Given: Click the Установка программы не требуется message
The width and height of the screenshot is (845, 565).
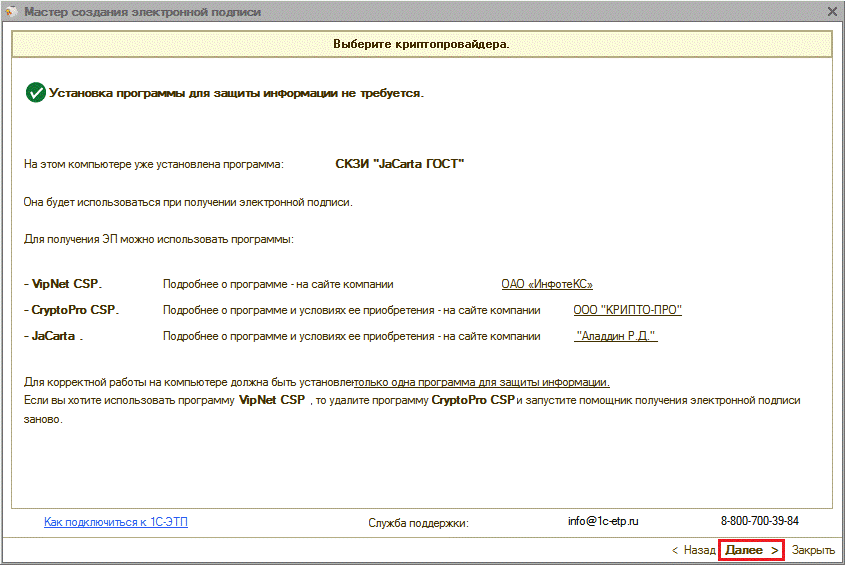Looking at the screenshot, I should click(x=237, y=93).
